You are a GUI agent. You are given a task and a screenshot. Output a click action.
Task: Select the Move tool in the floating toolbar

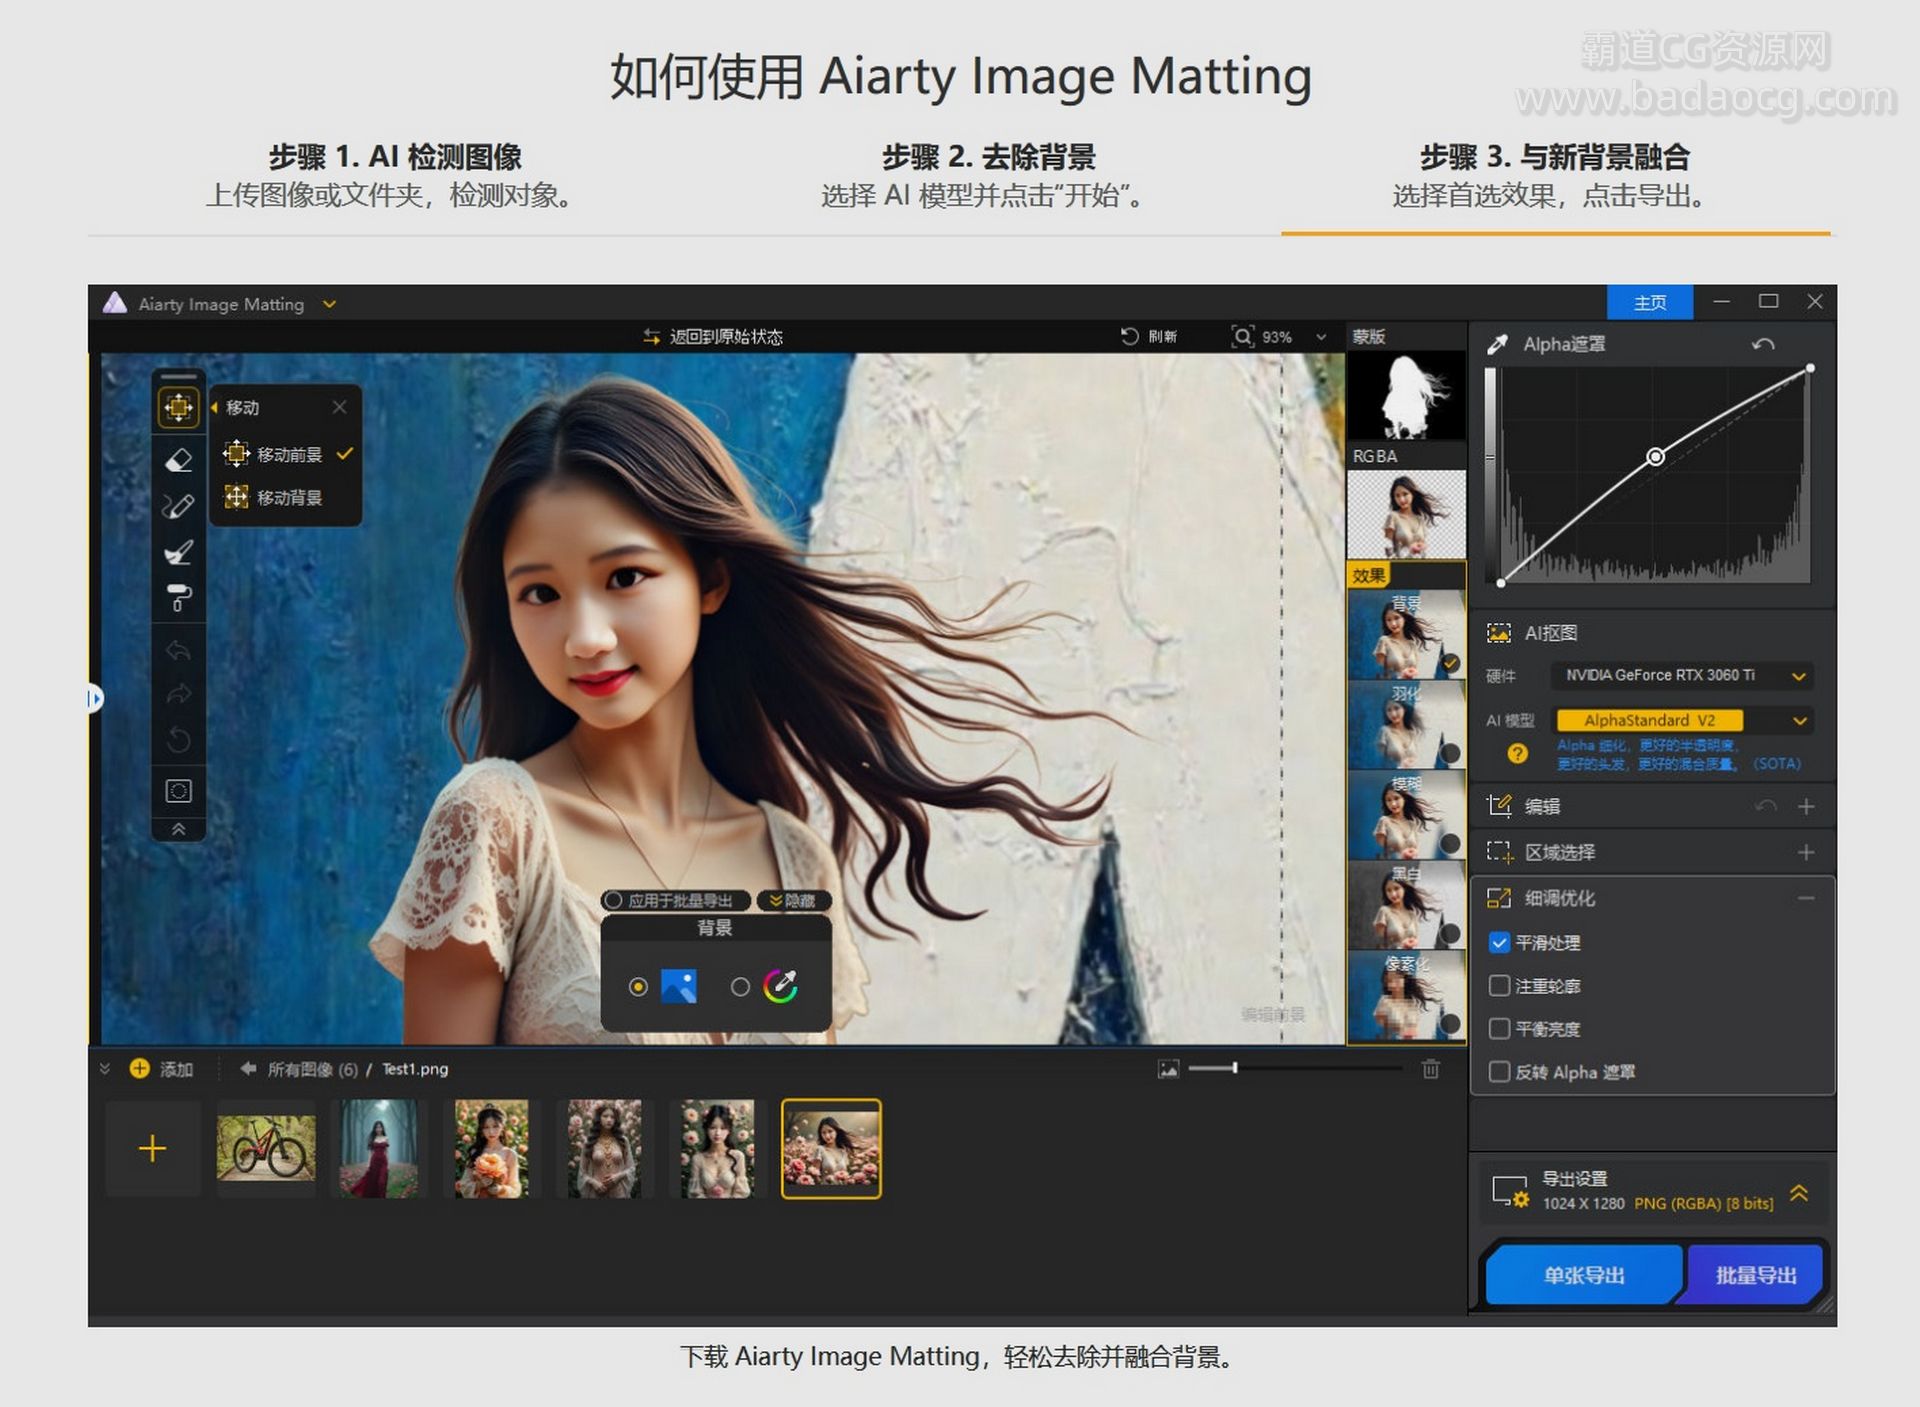pyautogui.click(x=178, y=407)
